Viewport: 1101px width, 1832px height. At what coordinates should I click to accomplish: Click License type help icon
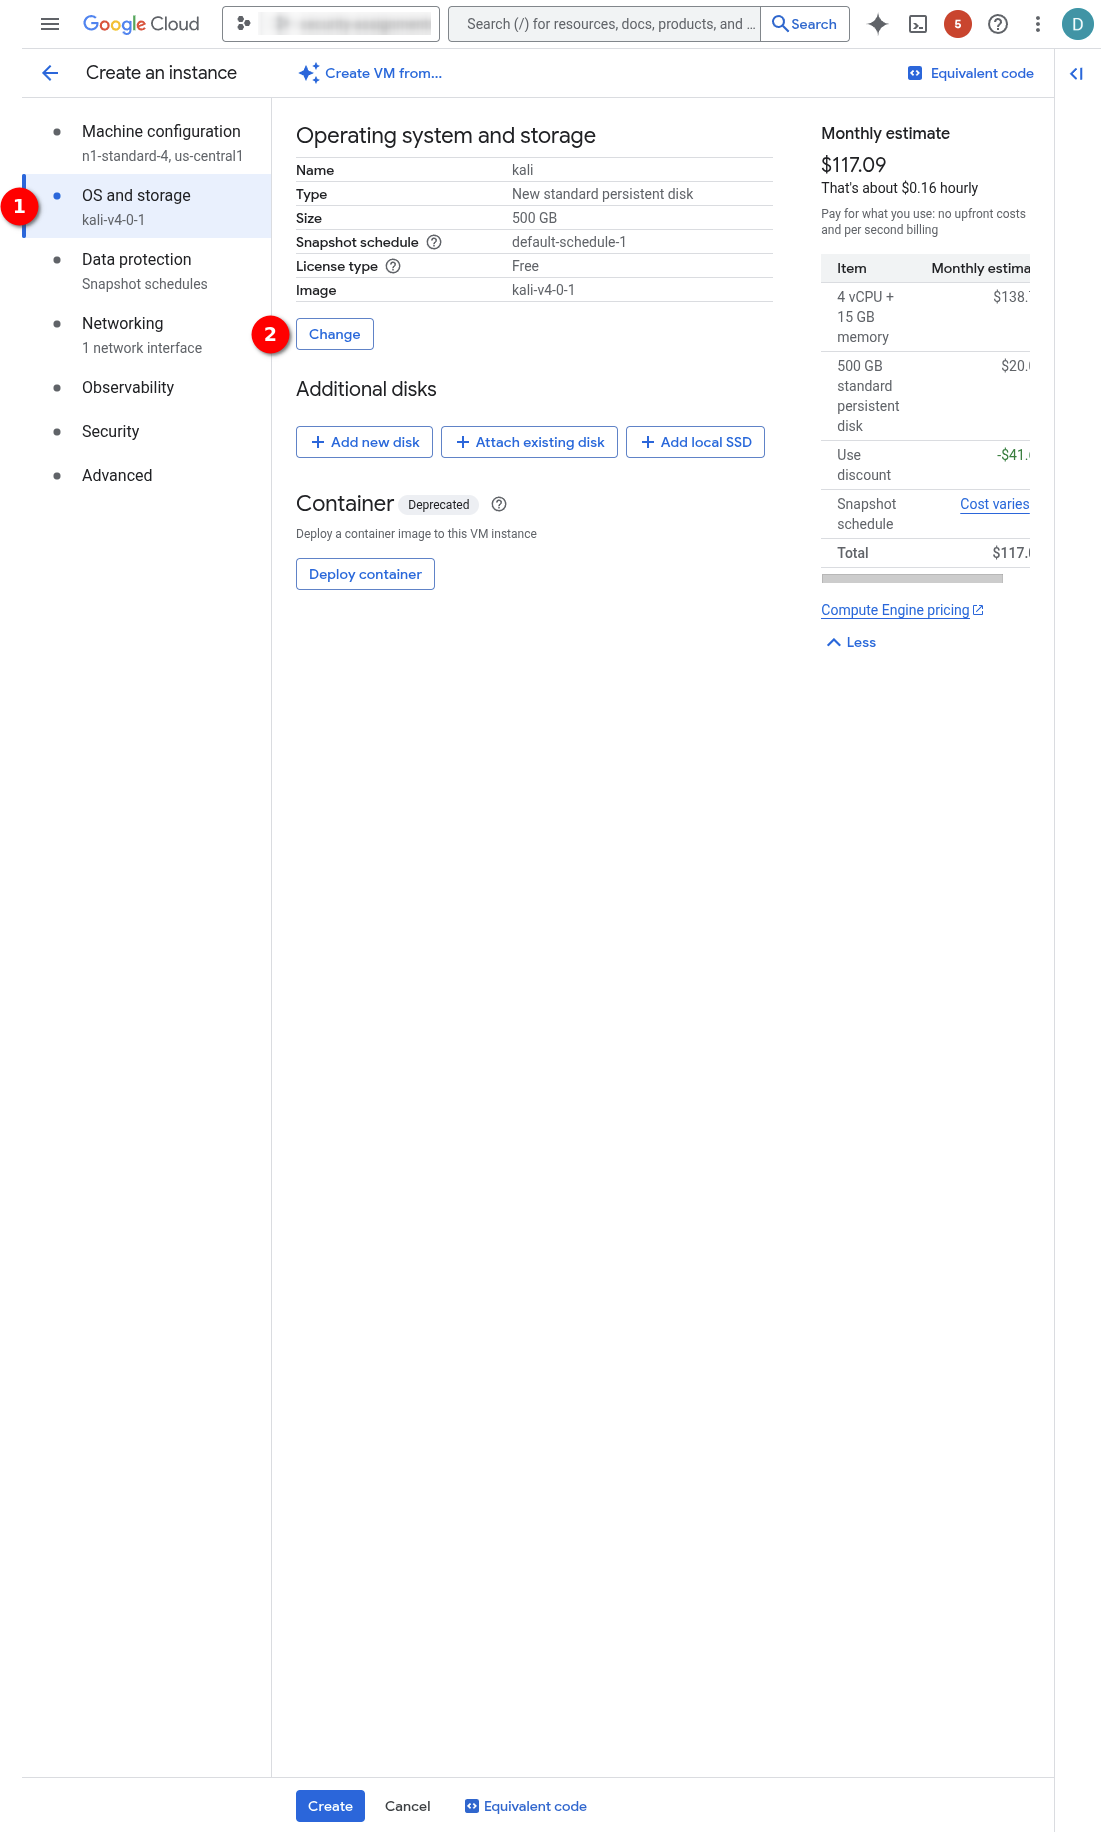(x=393, y=266)
